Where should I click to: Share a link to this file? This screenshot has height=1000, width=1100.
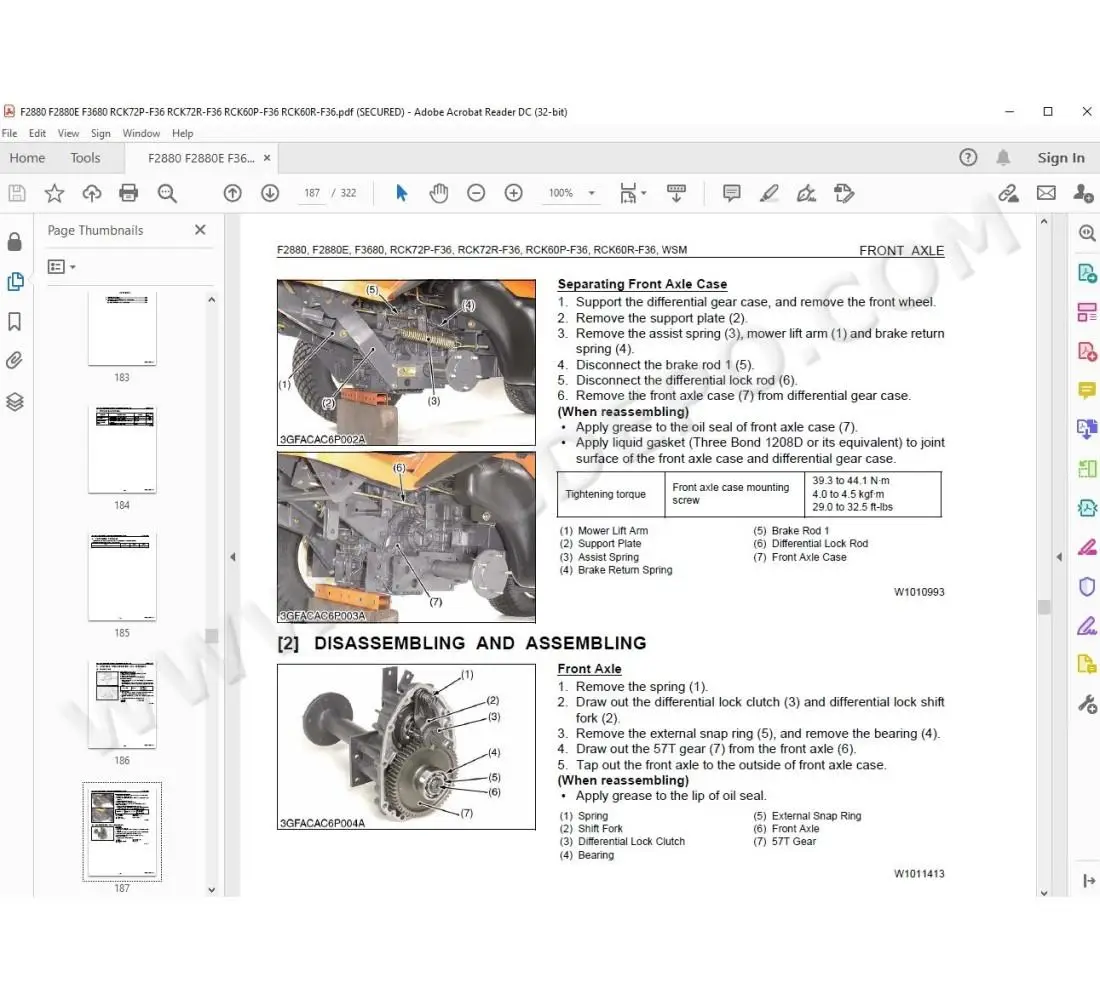coord(1008,193)
